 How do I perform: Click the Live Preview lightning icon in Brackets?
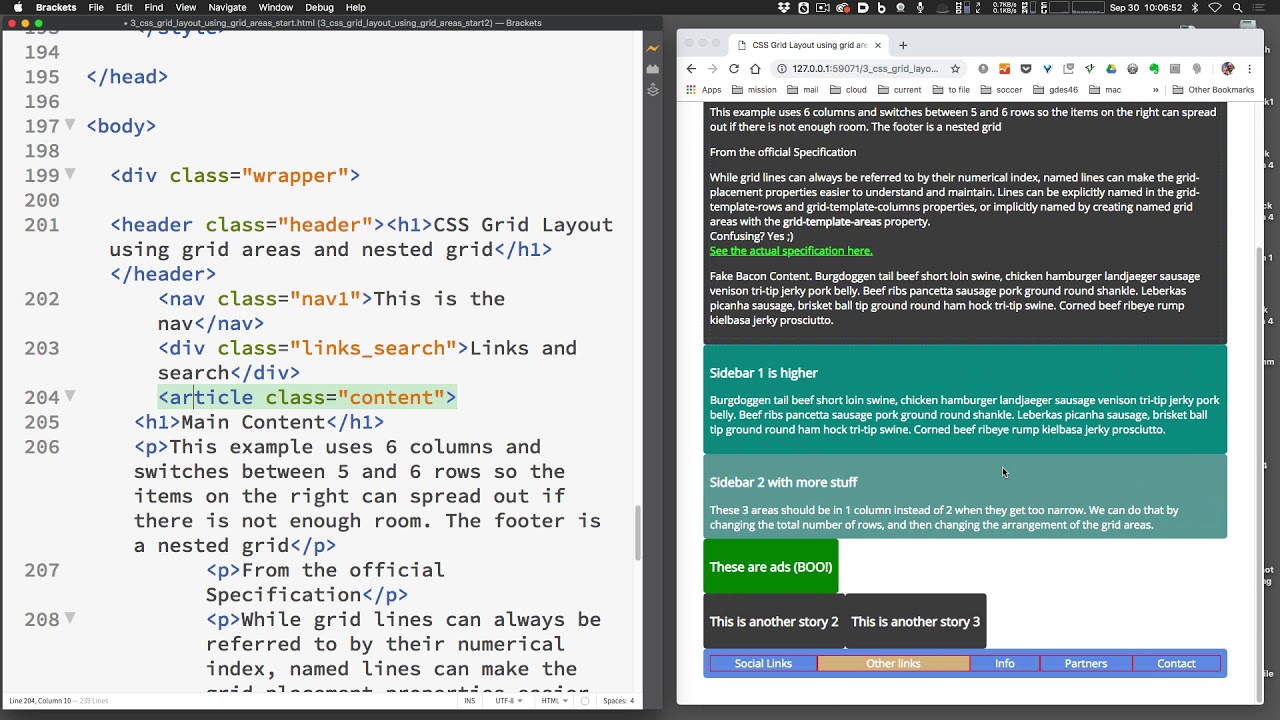coord(653,47)
